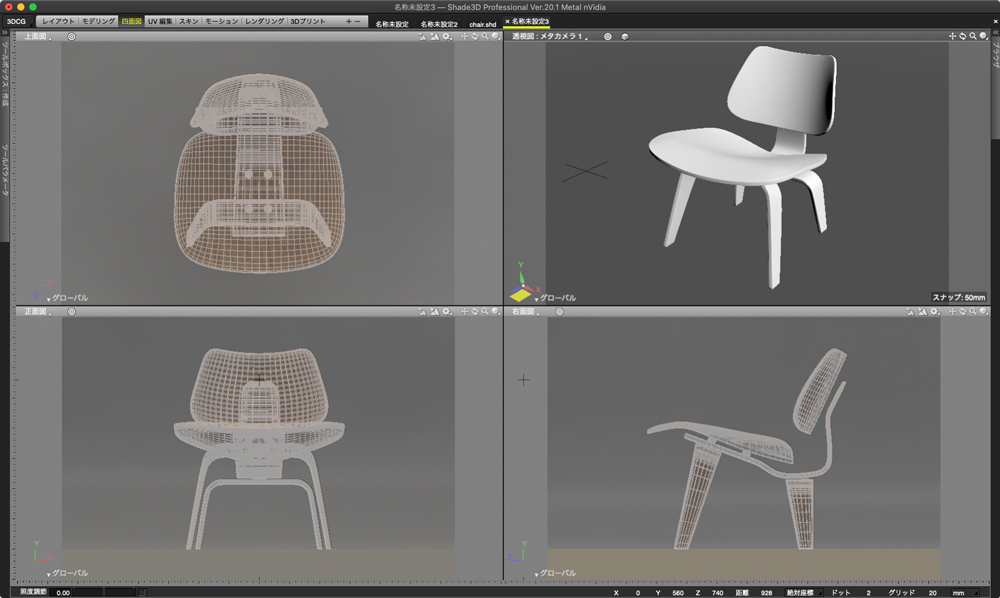Click the cube icon in the perspective view header
1000x598 pixels.
pos(625,36)
